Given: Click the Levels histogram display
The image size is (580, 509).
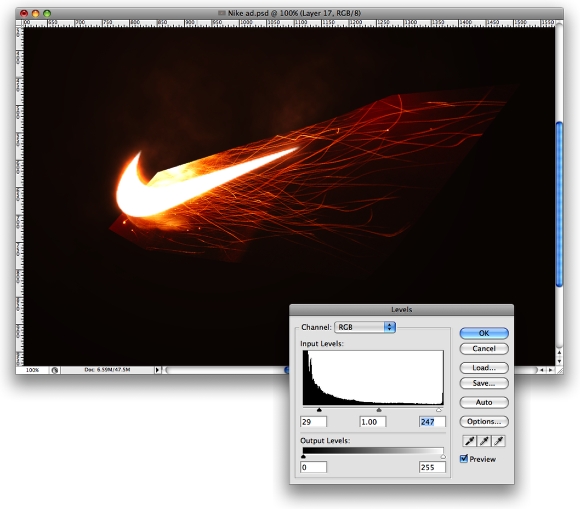Looking at the screenshot, I should 373,378.
